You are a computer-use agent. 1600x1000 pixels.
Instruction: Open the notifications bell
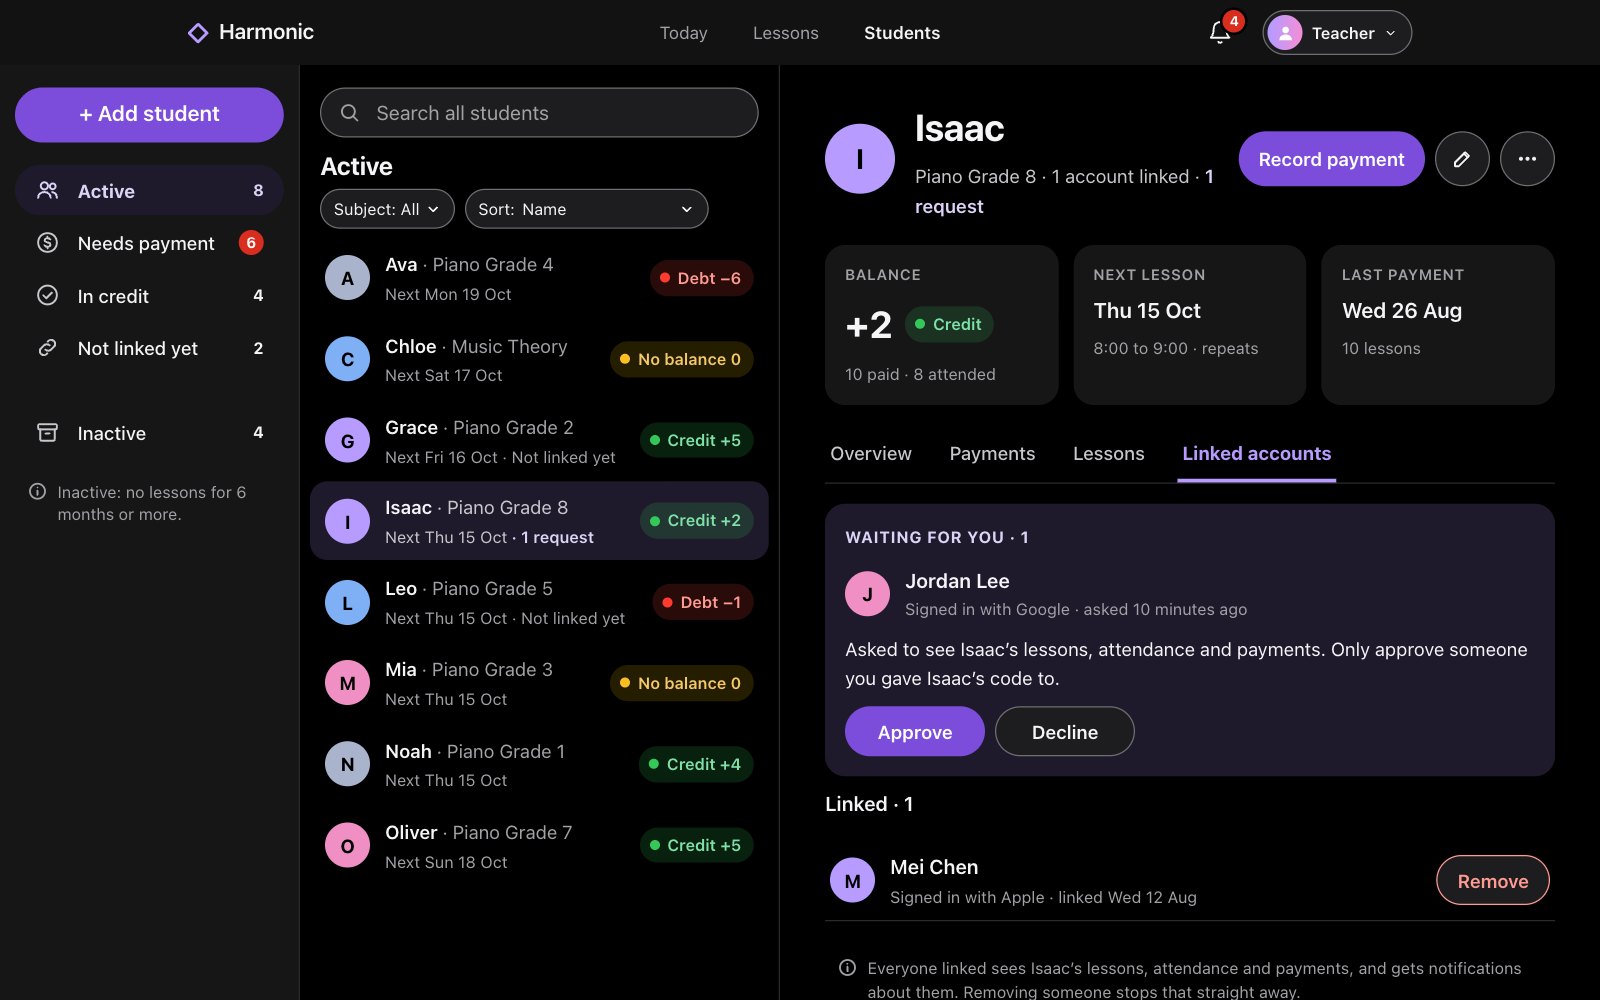(x=1219, y=33)
